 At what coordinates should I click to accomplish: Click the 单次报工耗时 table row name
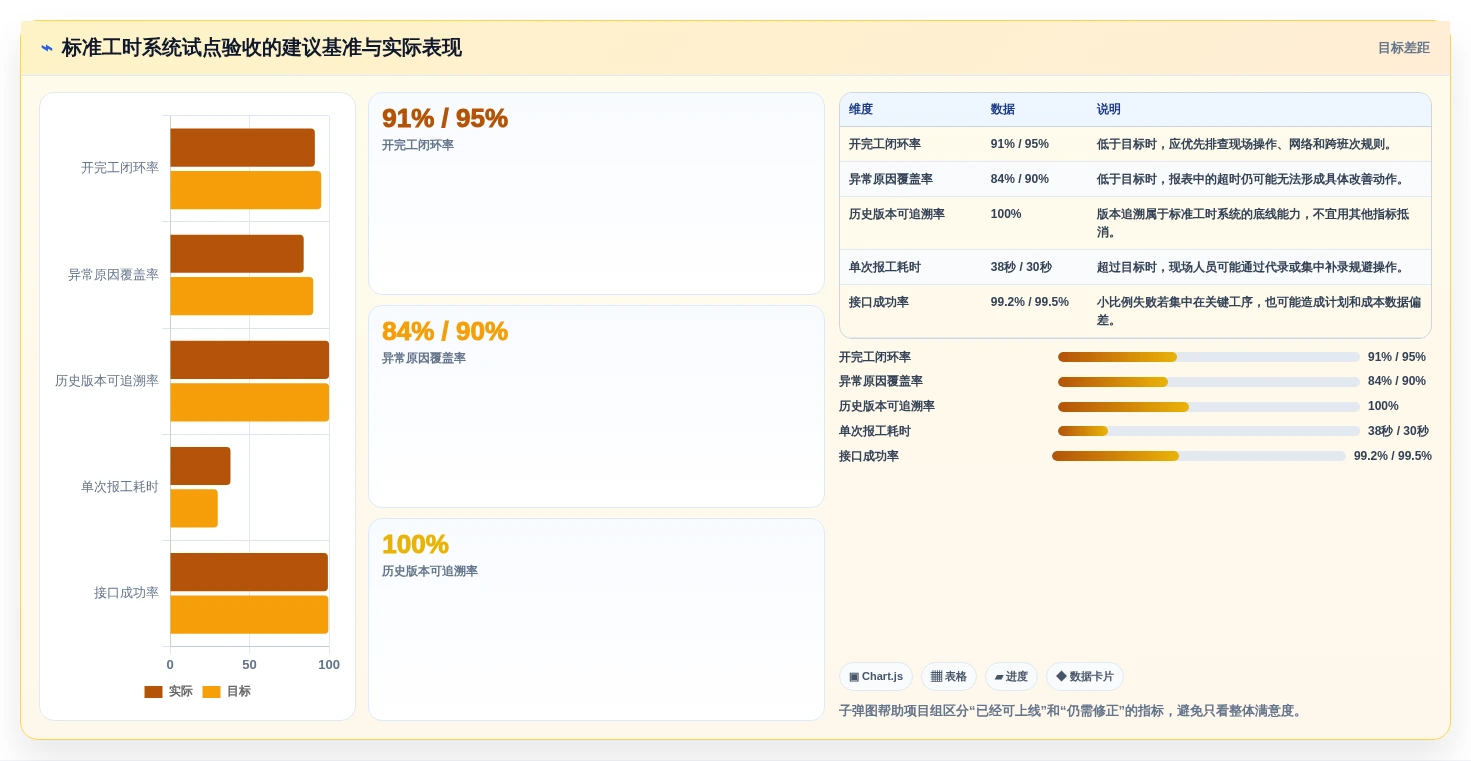[x=885, y=267]
